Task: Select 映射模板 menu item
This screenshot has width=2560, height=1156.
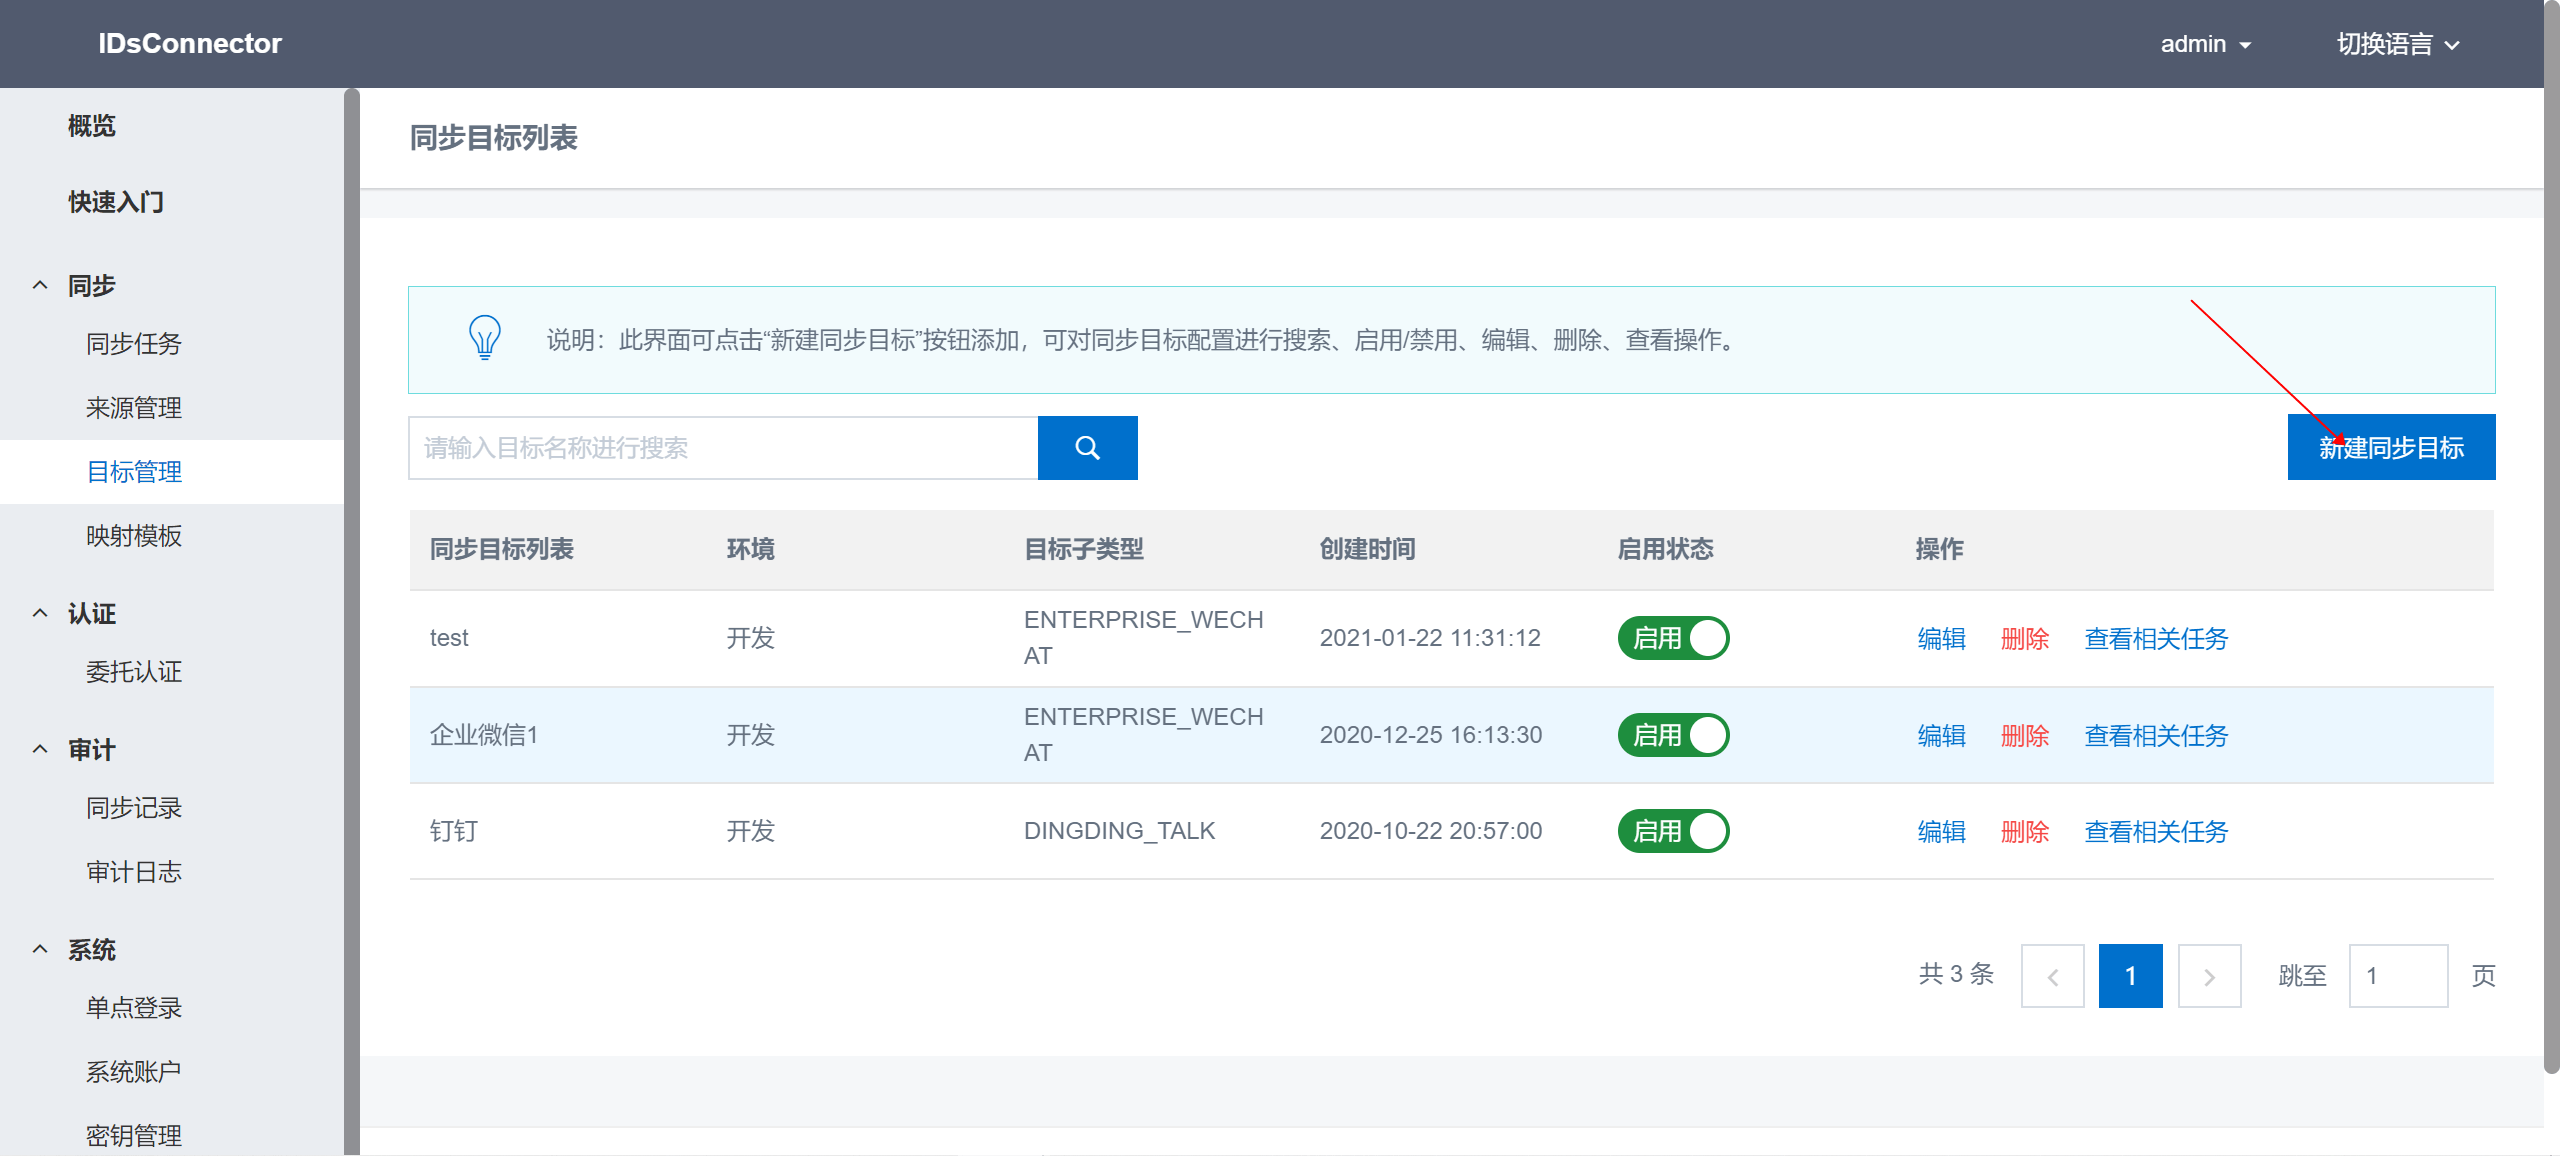Action: coord(134,536)
